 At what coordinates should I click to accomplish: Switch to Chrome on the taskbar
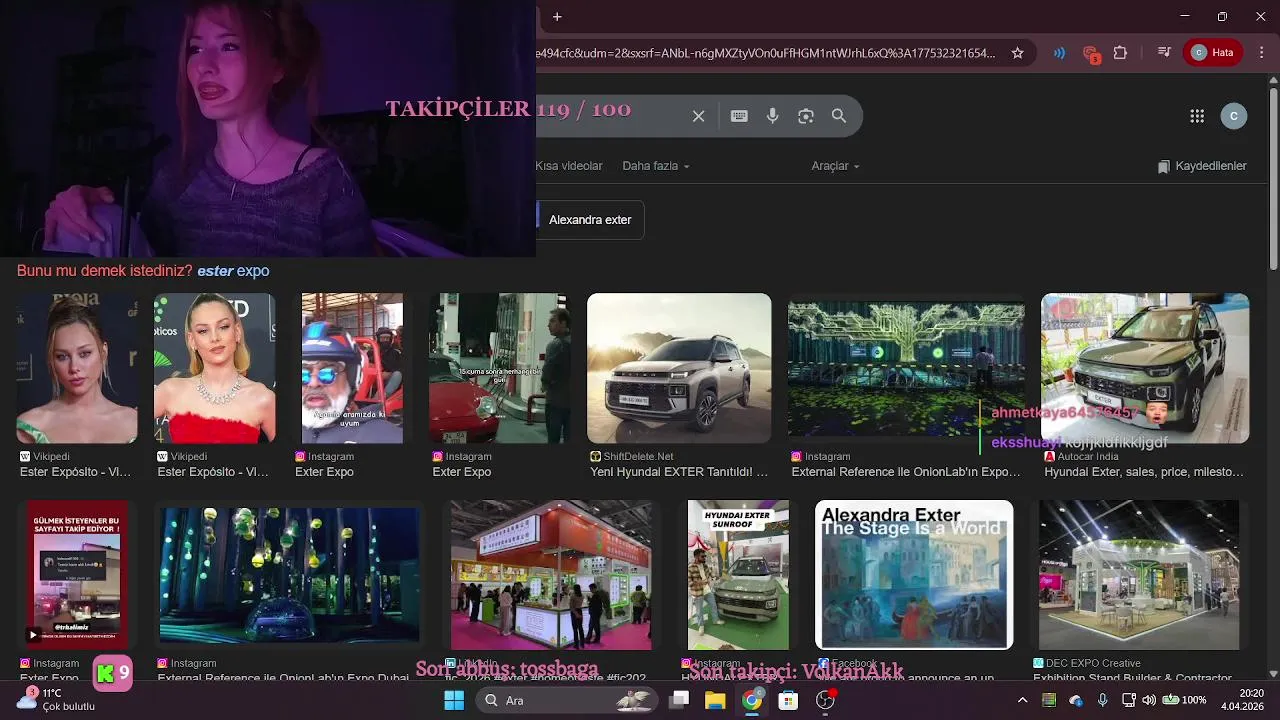click(x=752, y=700)
